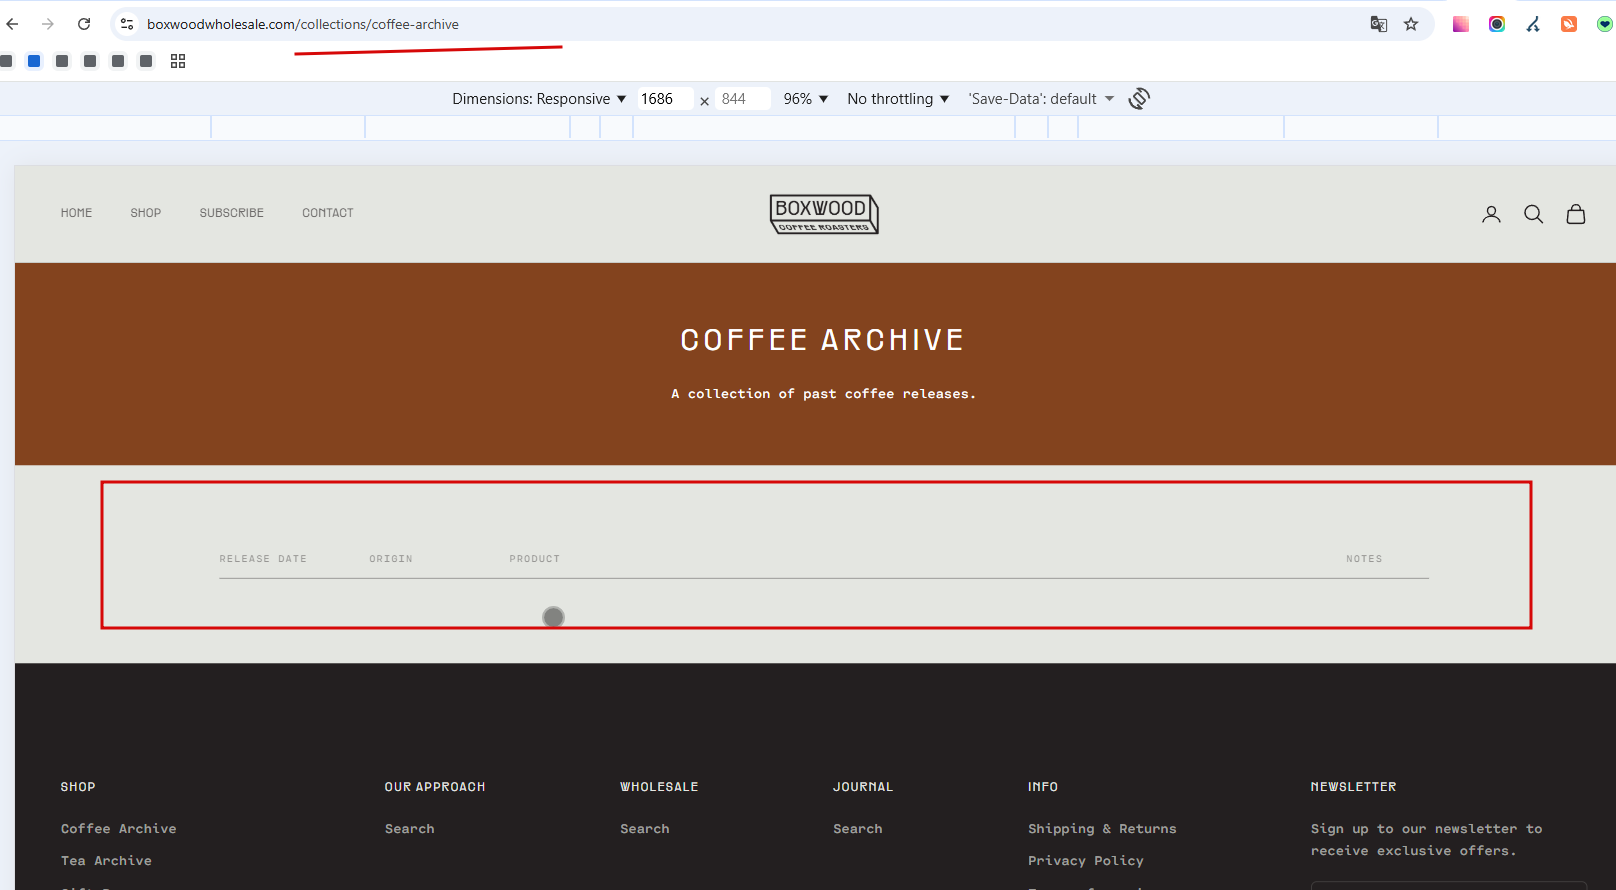
Task: Click the JOURNAL footer heading
Action: click(x=863, y=787)
